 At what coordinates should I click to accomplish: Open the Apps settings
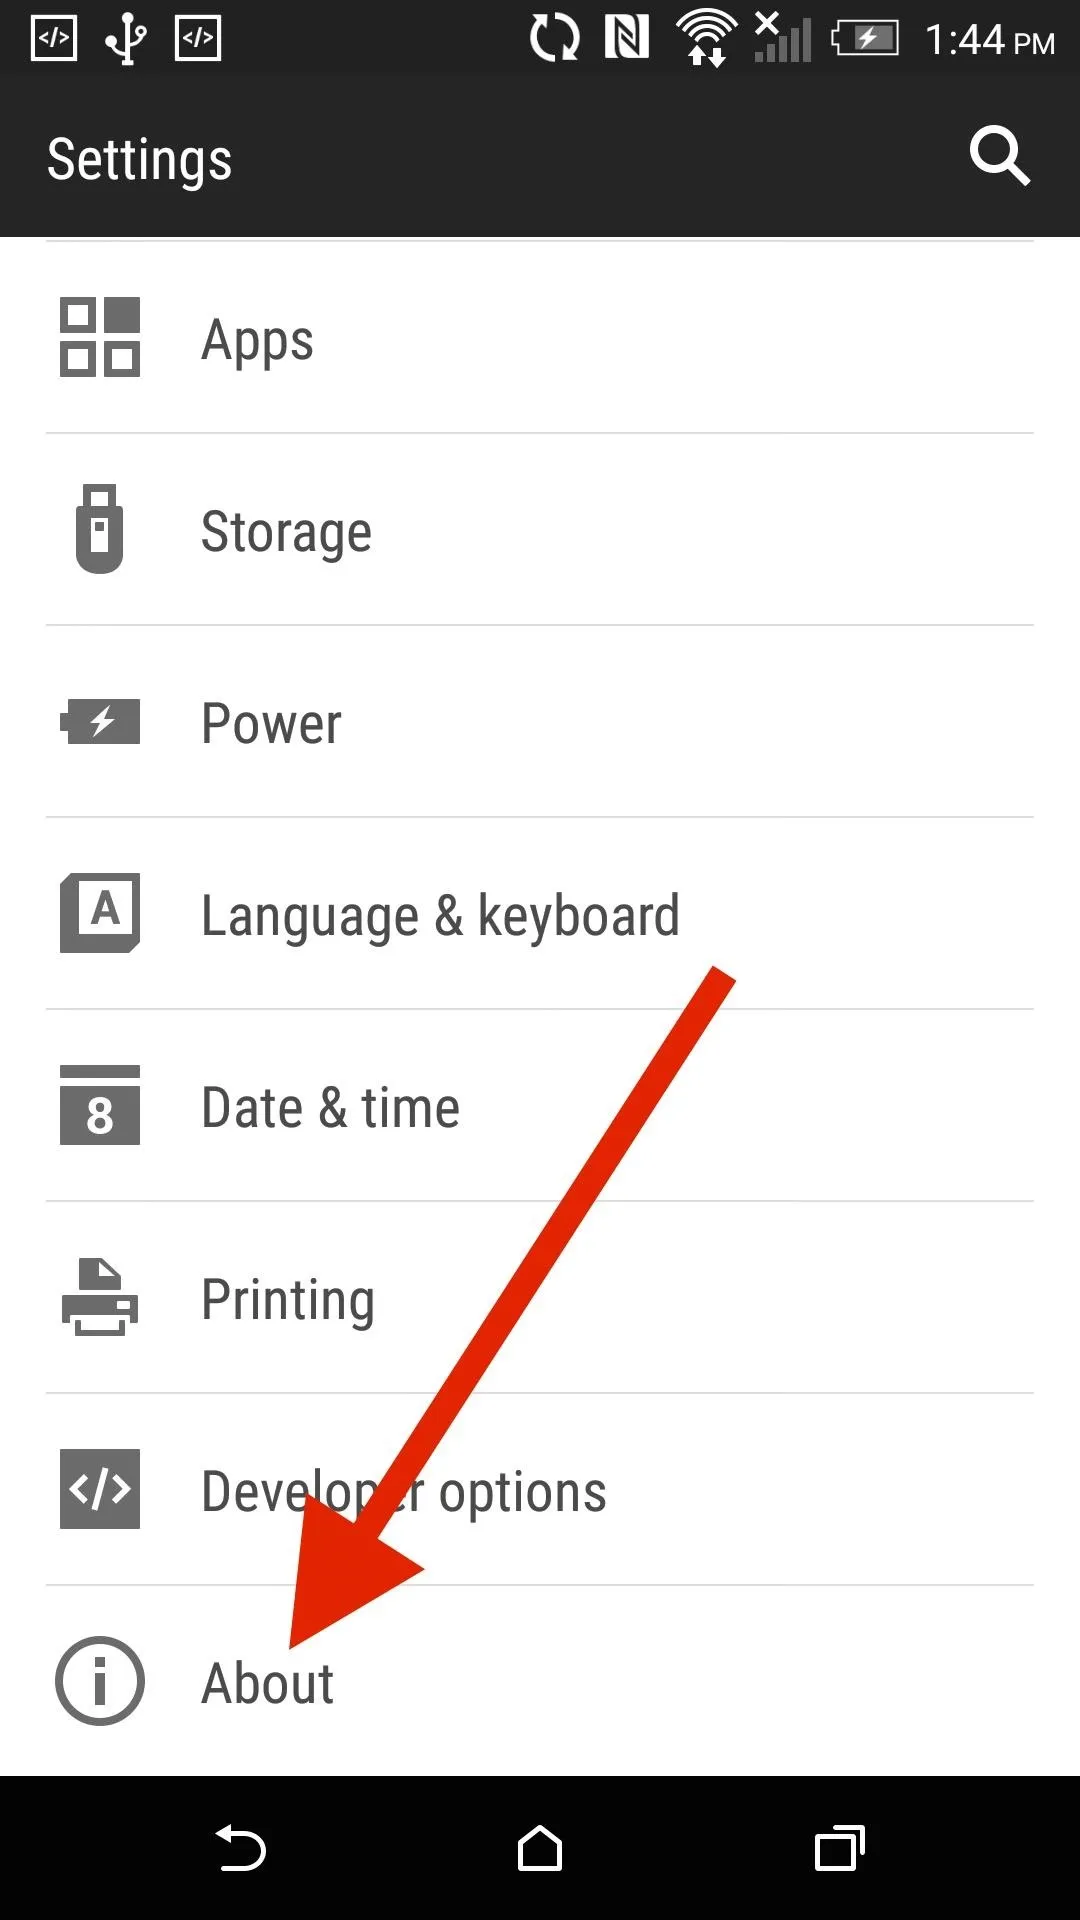(x=258, y=340)
